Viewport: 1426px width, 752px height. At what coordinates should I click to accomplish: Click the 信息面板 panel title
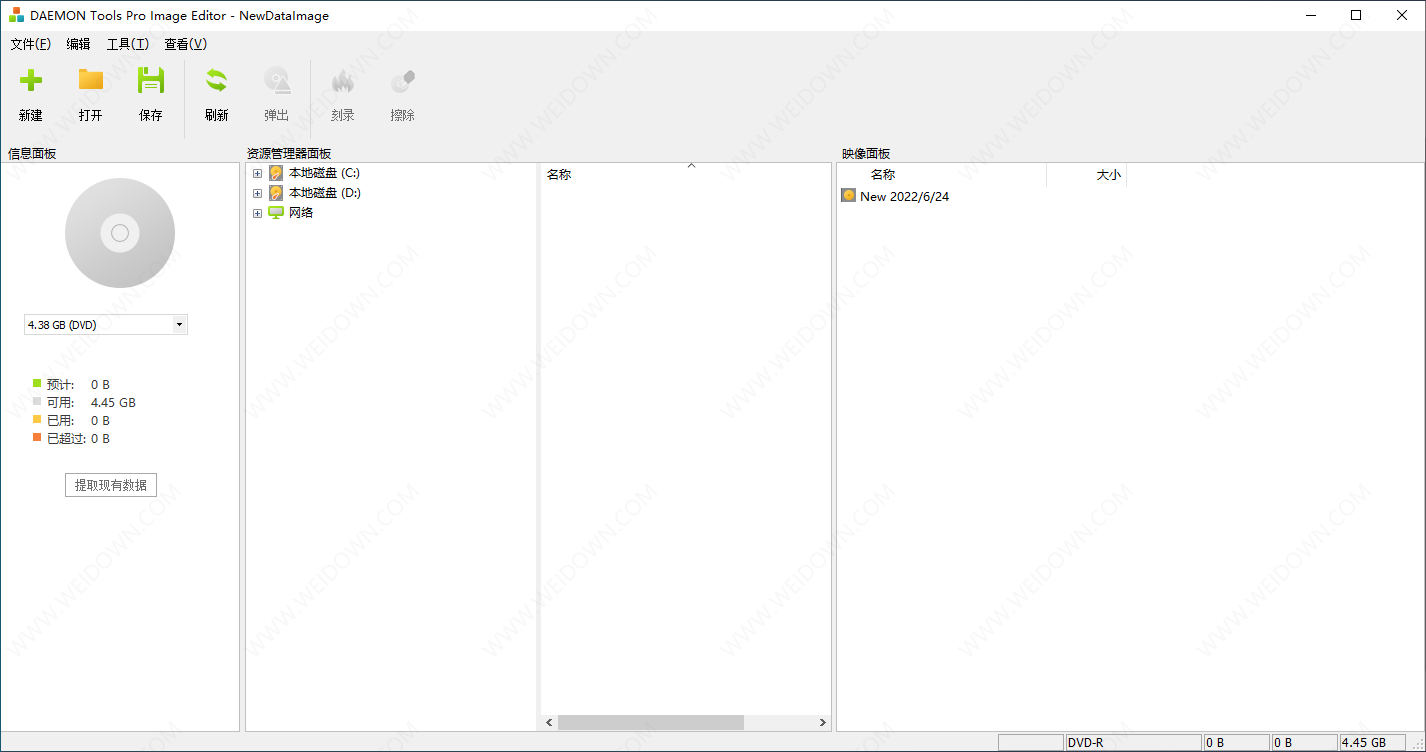[32, 154]
